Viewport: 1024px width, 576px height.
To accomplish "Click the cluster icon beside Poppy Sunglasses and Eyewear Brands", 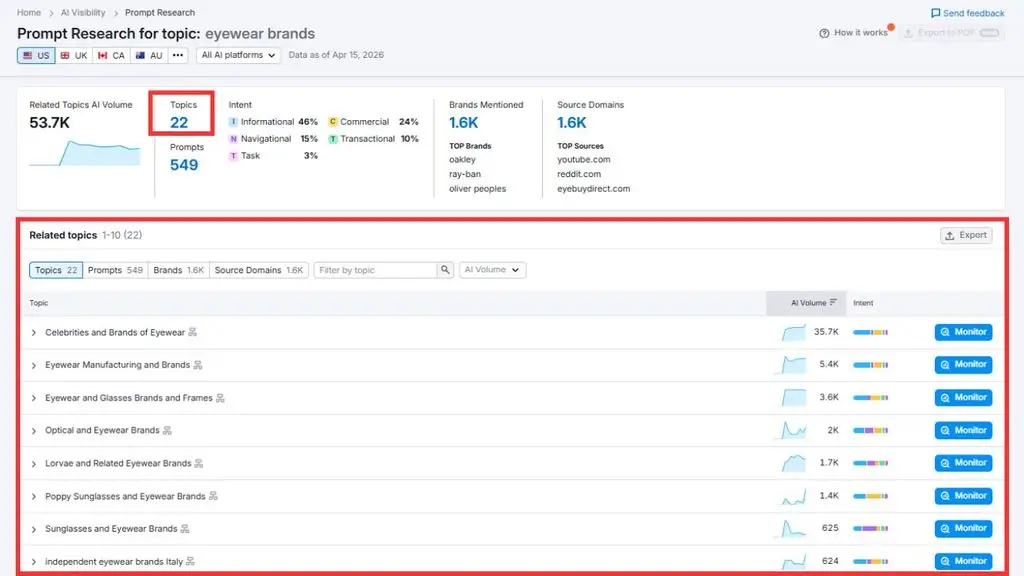I will coord(213,496).
